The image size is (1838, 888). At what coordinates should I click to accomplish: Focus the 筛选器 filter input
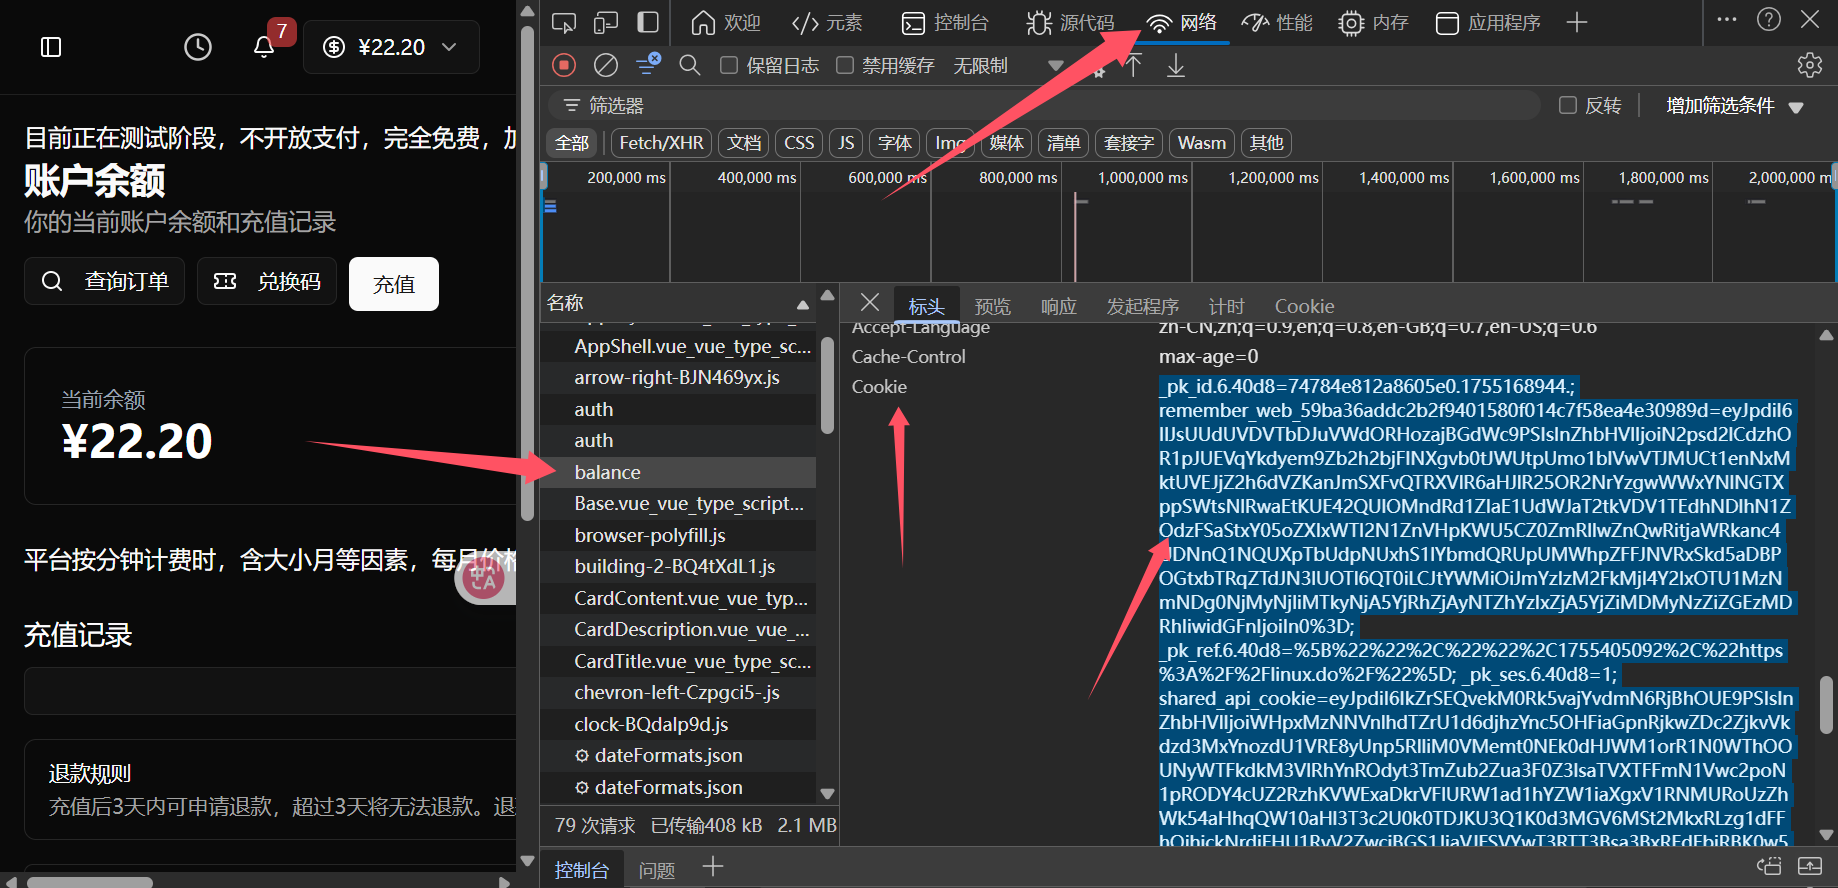click(x=1043, y=105)
